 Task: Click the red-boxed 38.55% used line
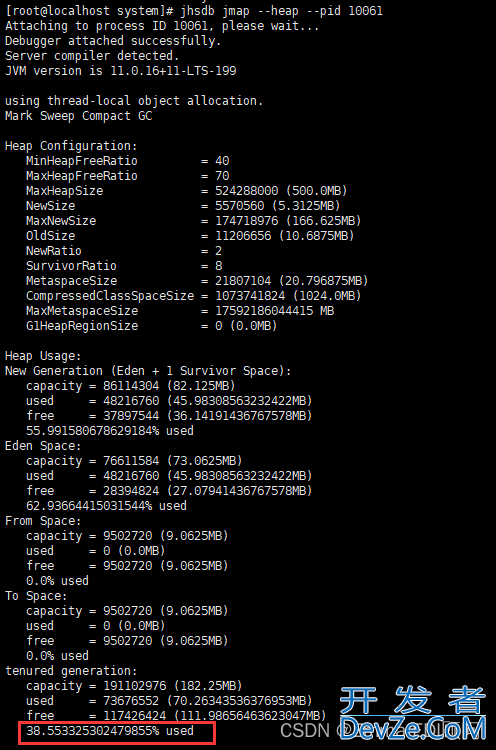(x=110, y=731)
